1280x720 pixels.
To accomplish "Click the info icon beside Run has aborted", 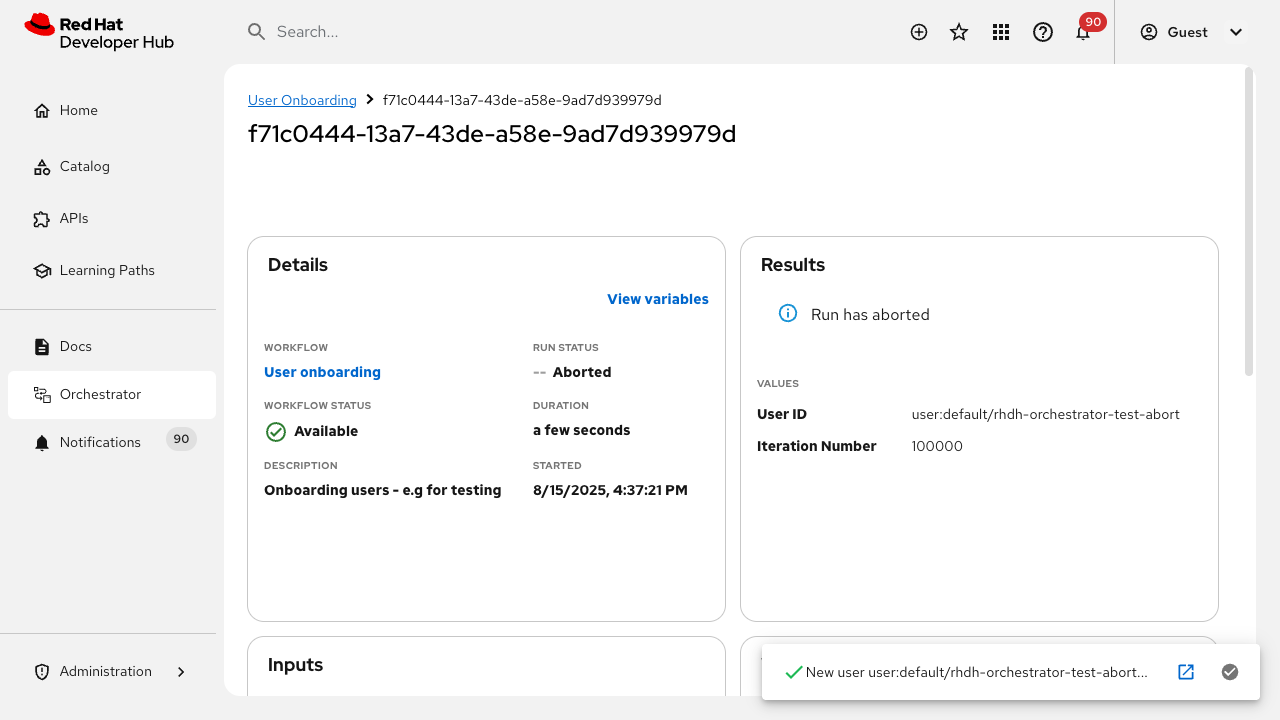I will point(788,314).
